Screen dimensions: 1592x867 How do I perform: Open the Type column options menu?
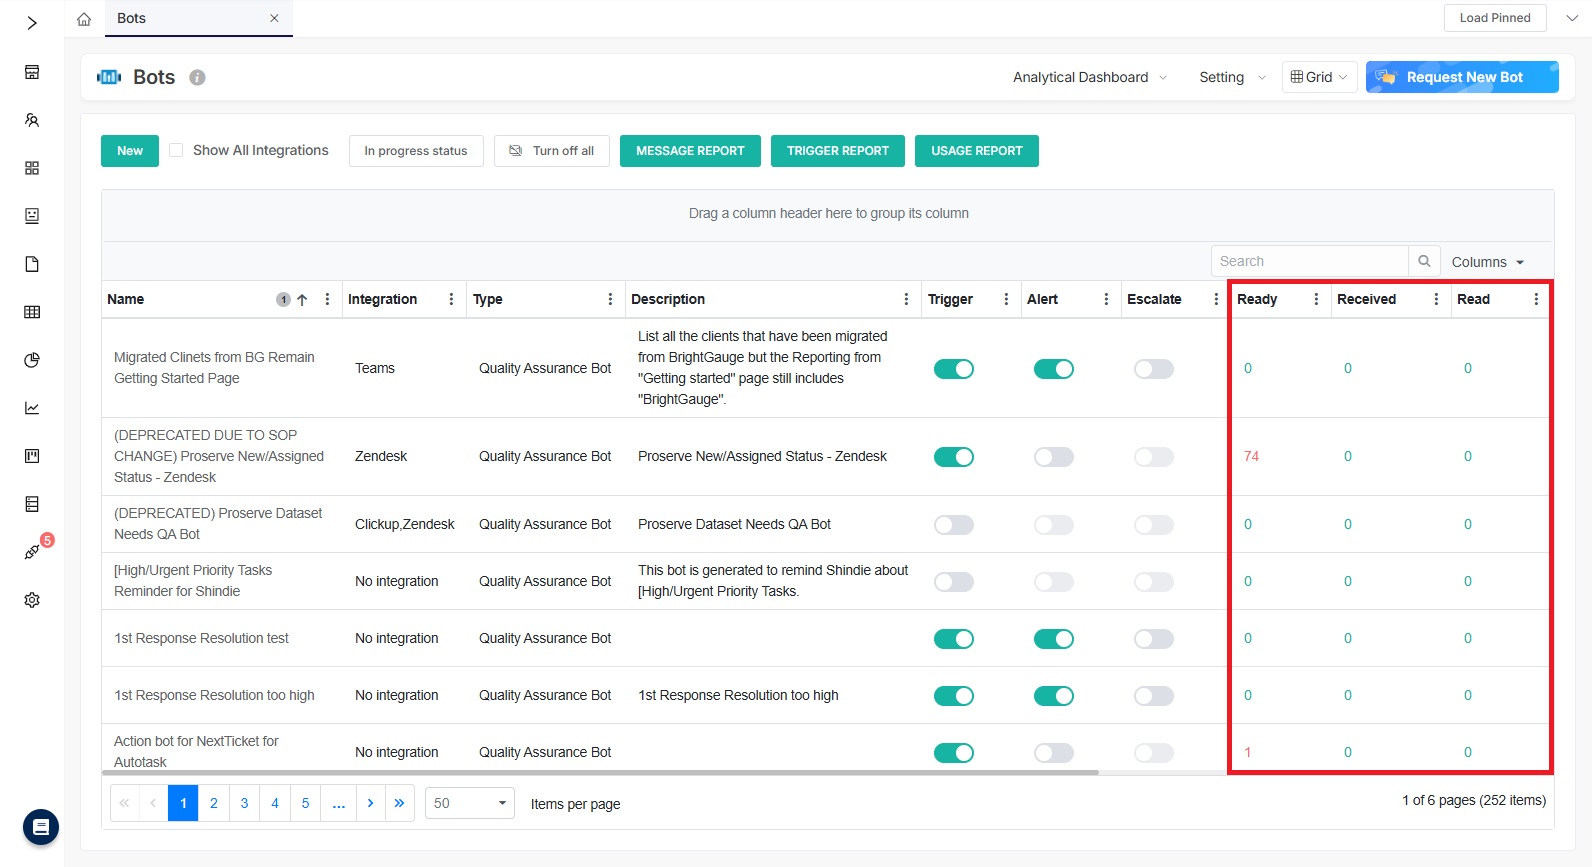point(610,299)
